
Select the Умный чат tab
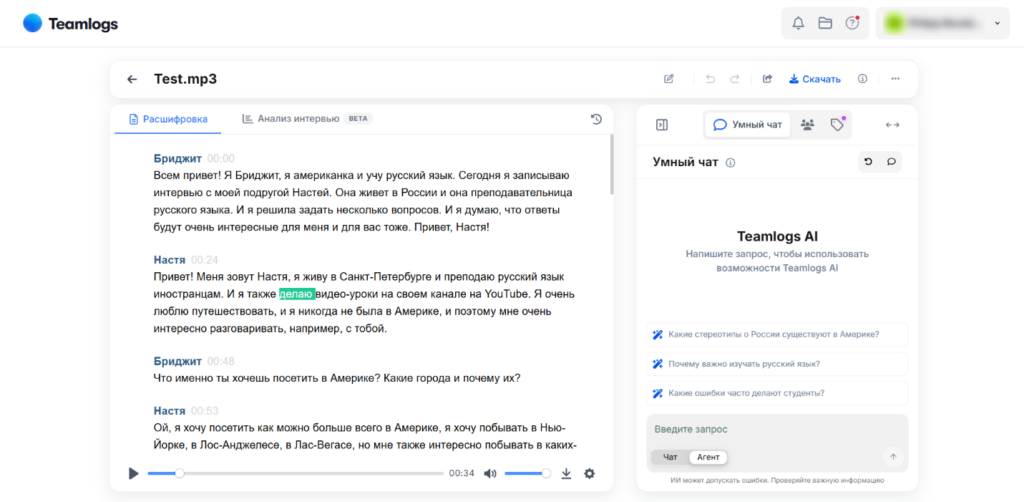[747, 125]
